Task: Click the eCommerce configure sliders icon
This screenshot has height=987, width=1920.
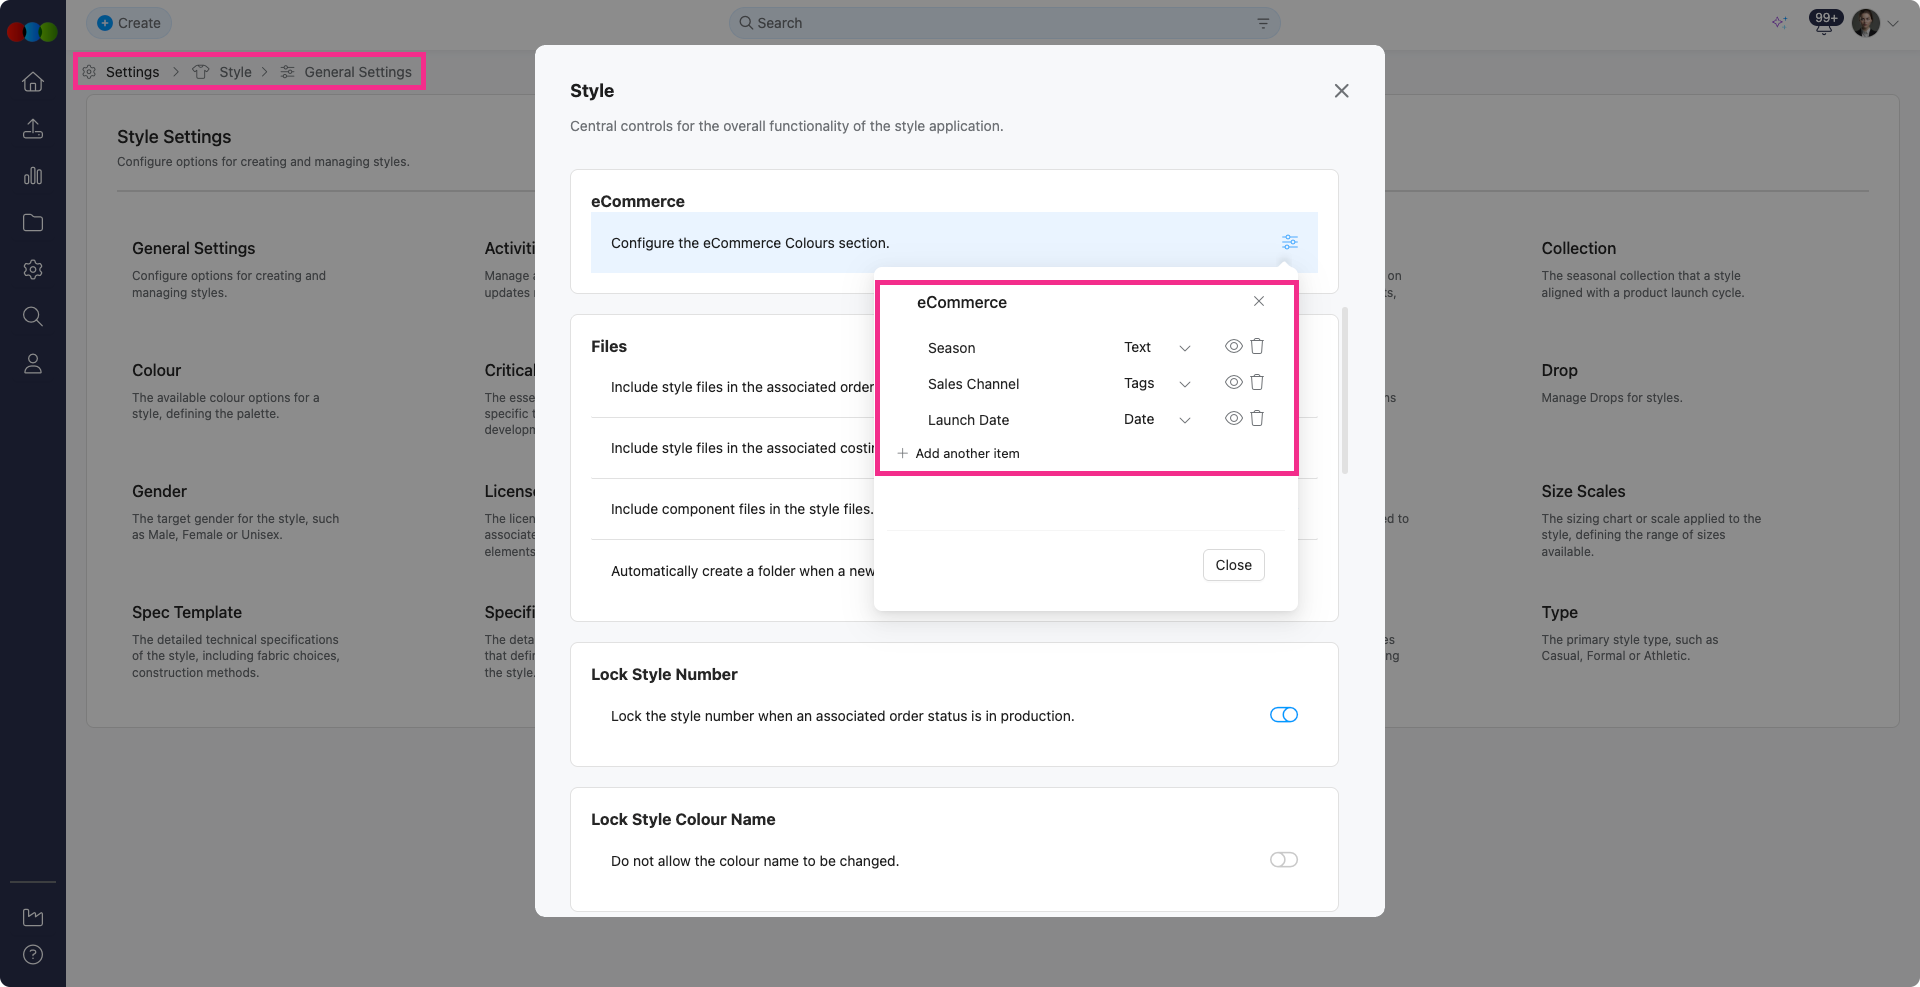Action: pos(1289,242)
